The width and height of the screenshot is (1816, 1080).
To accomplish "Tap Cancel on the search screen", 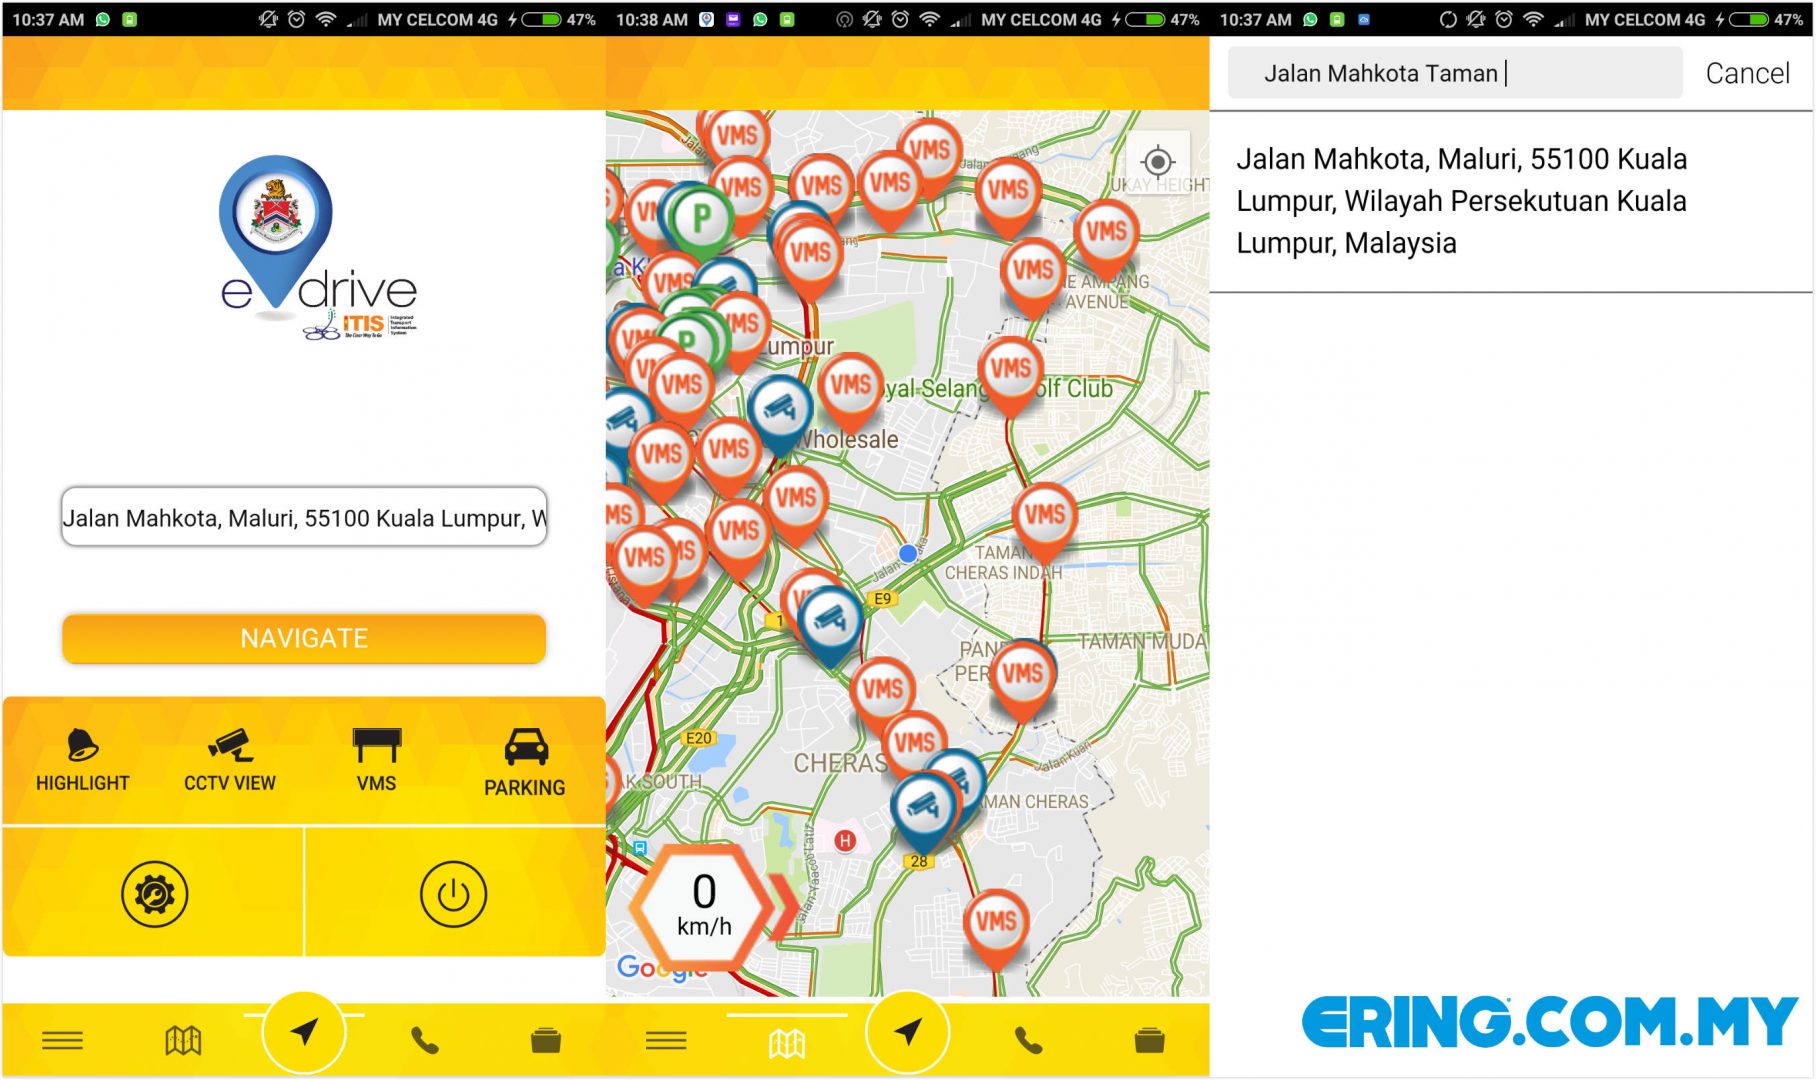I will [x=1747, y=73].
